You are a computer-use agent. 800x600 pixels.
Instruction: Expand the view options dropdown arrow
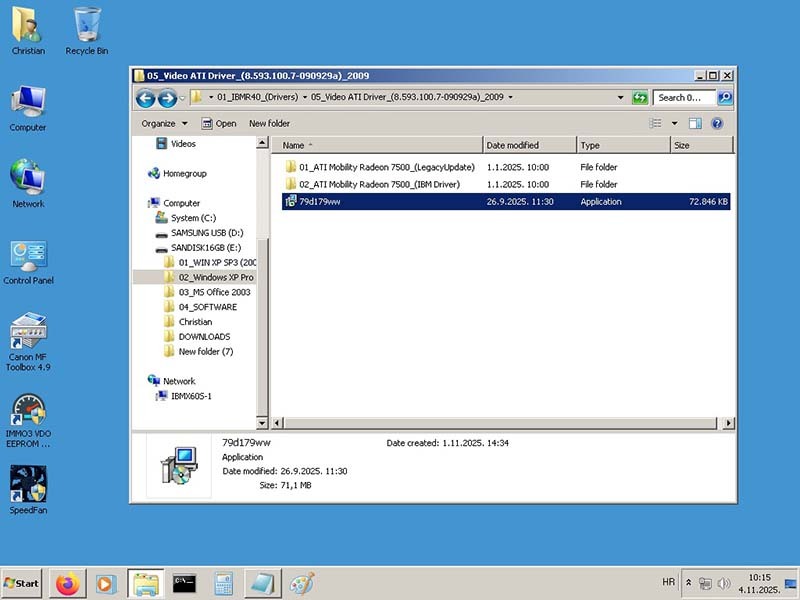(x=674, y=124)
